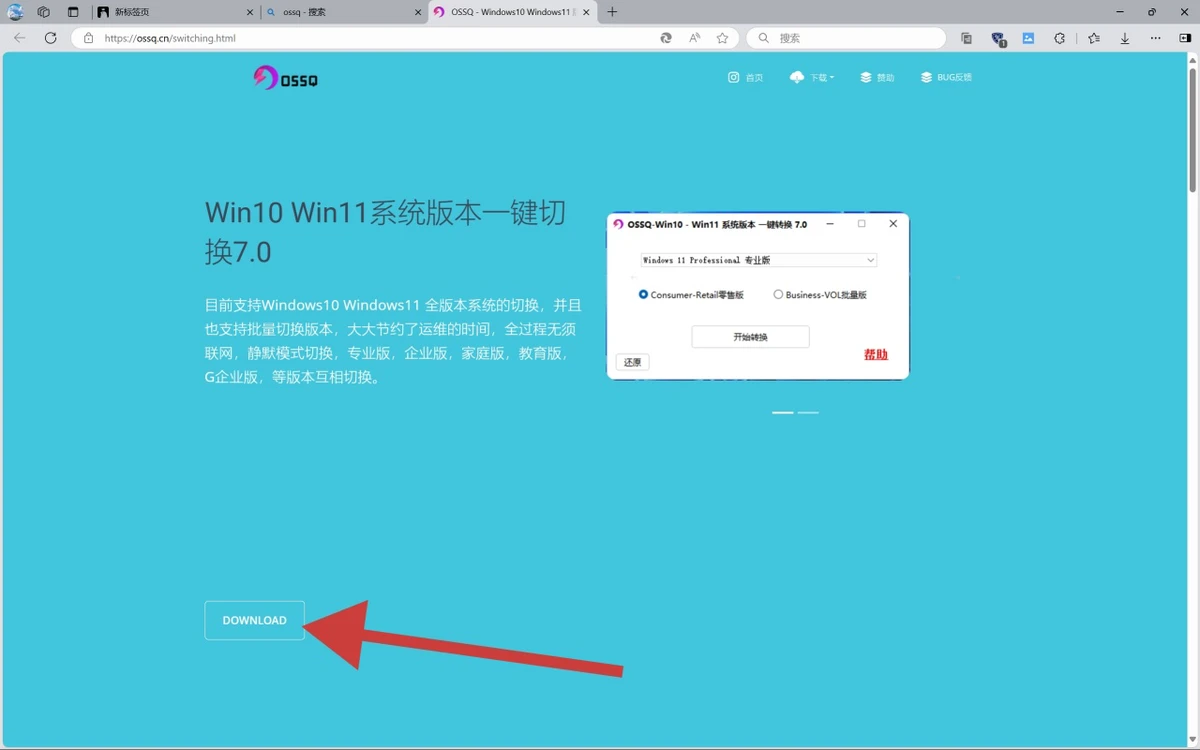Viewport: 1200px width, 750px height.
Task: Click the Read Aloud icon in address bar
Action: click(x=694, y=38)
